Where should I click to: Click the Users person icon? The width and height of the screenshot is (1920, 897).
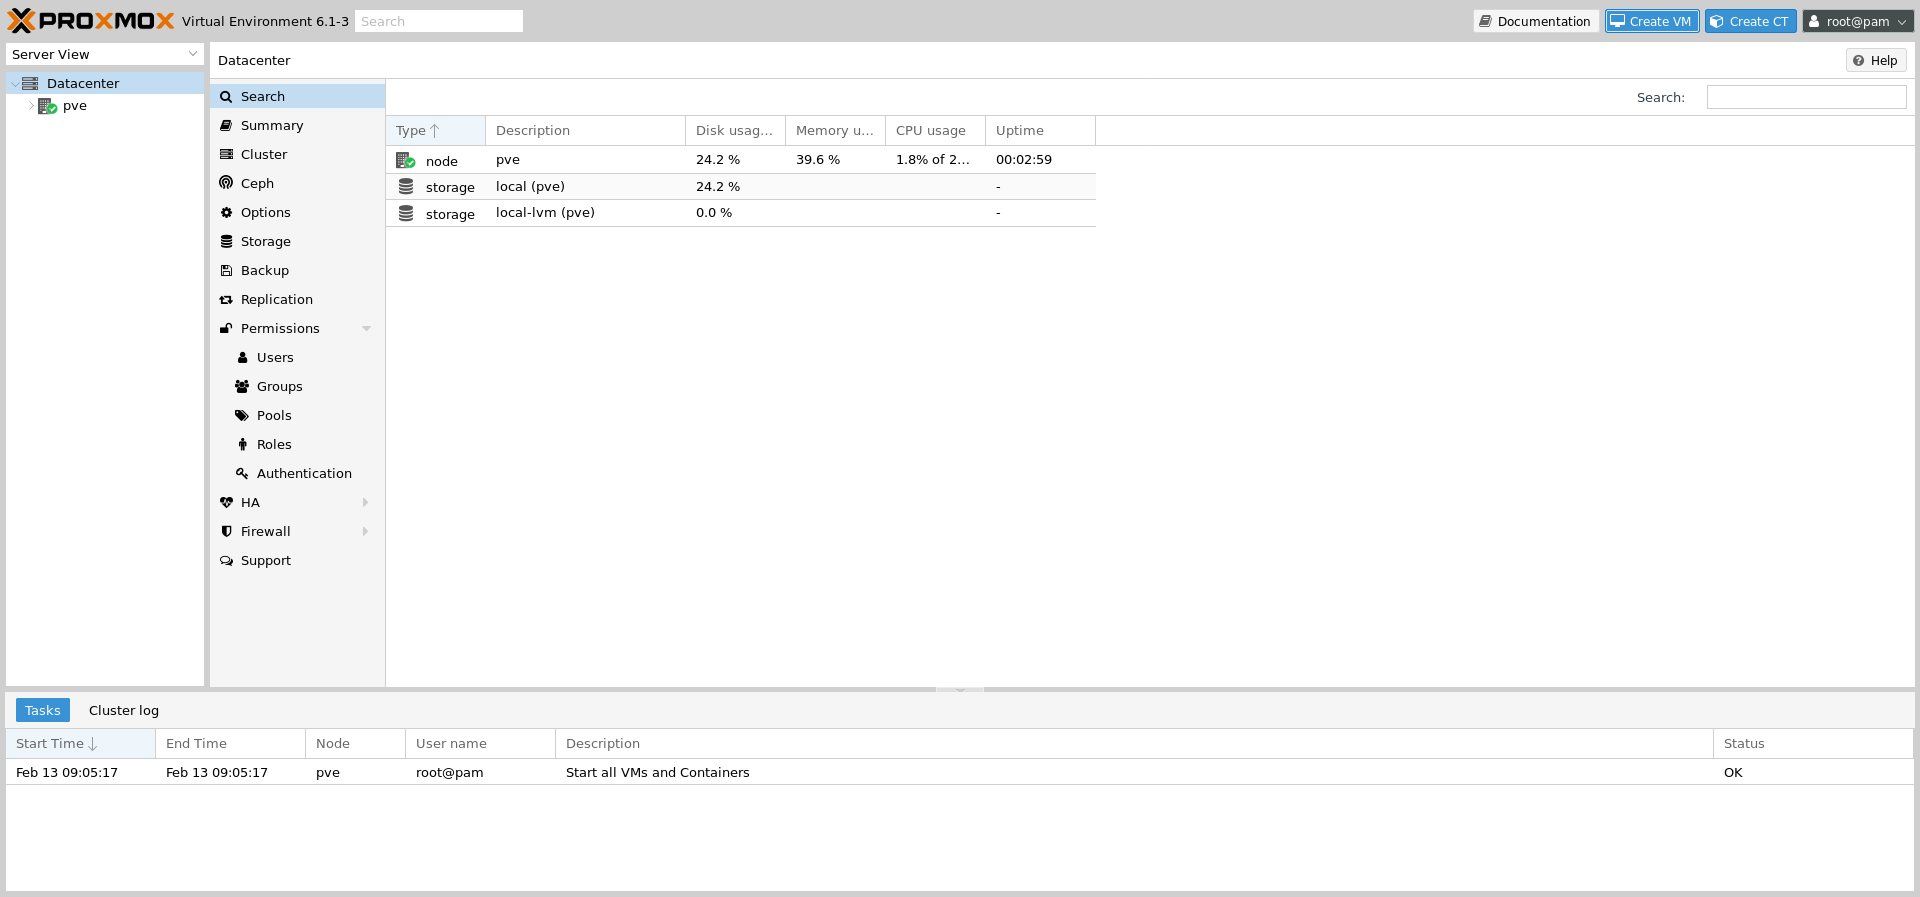[242, 358]
